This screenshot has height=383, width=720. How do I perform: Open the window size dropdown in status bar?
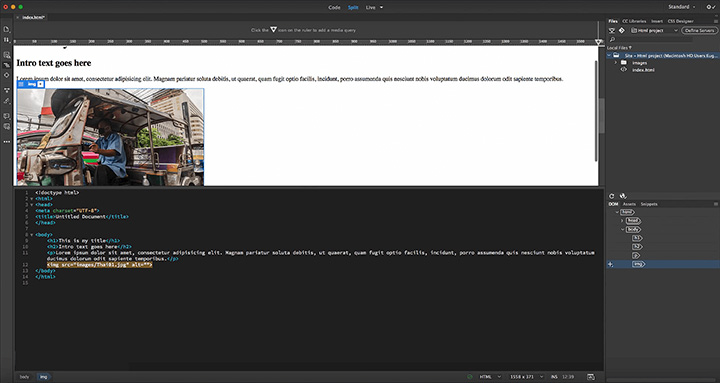(x=526, y=377)
